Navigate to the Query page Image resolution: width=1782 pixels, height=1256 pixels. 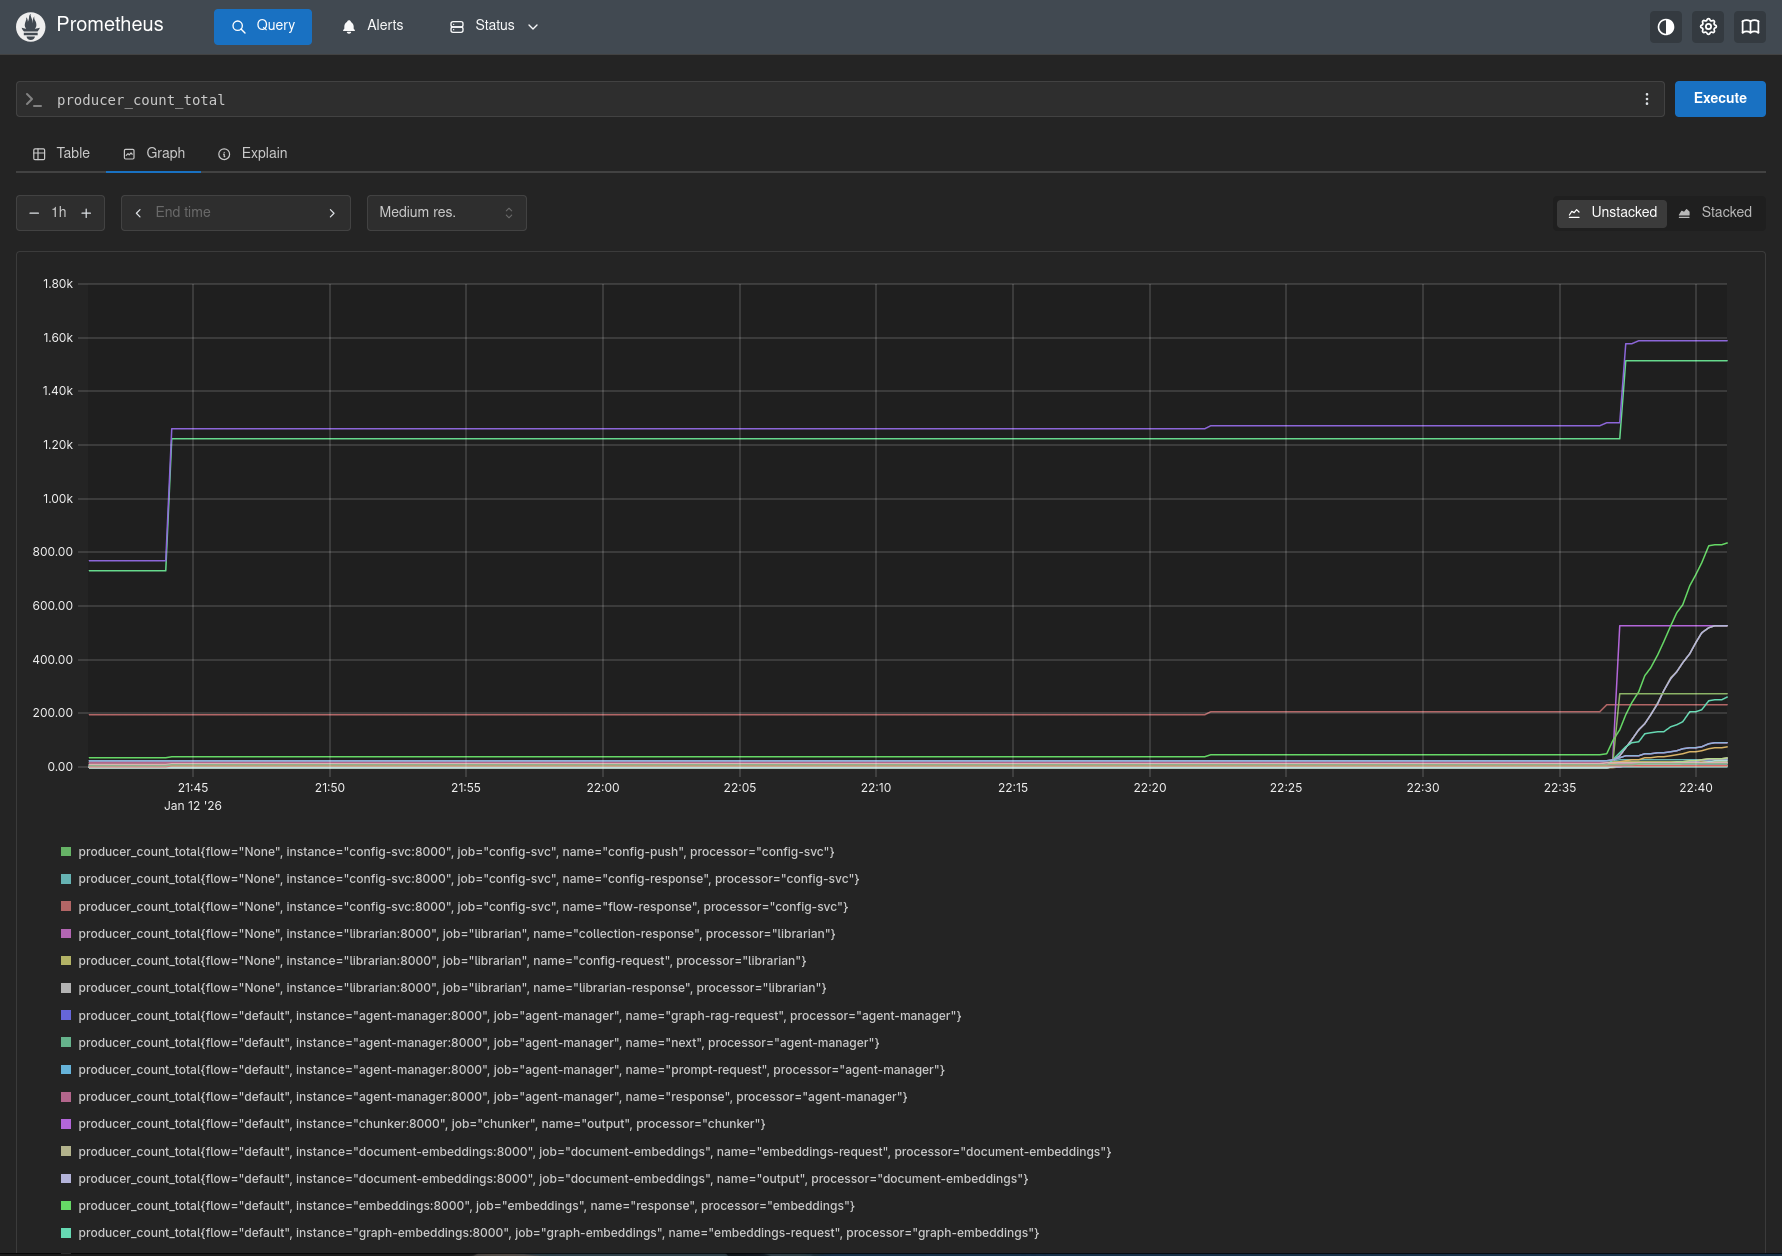pos(262,26)
